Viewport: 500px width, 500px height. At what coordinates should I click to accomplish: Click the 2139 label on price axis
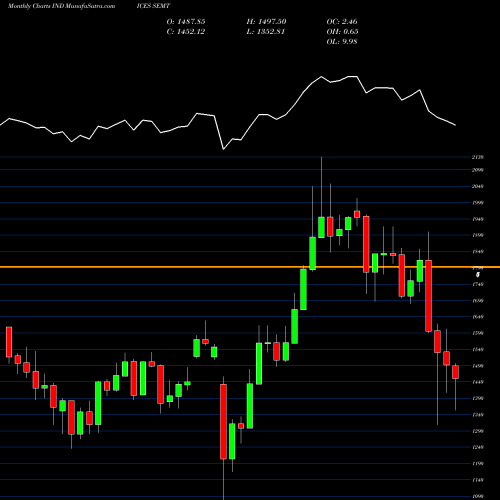(478, 157)
